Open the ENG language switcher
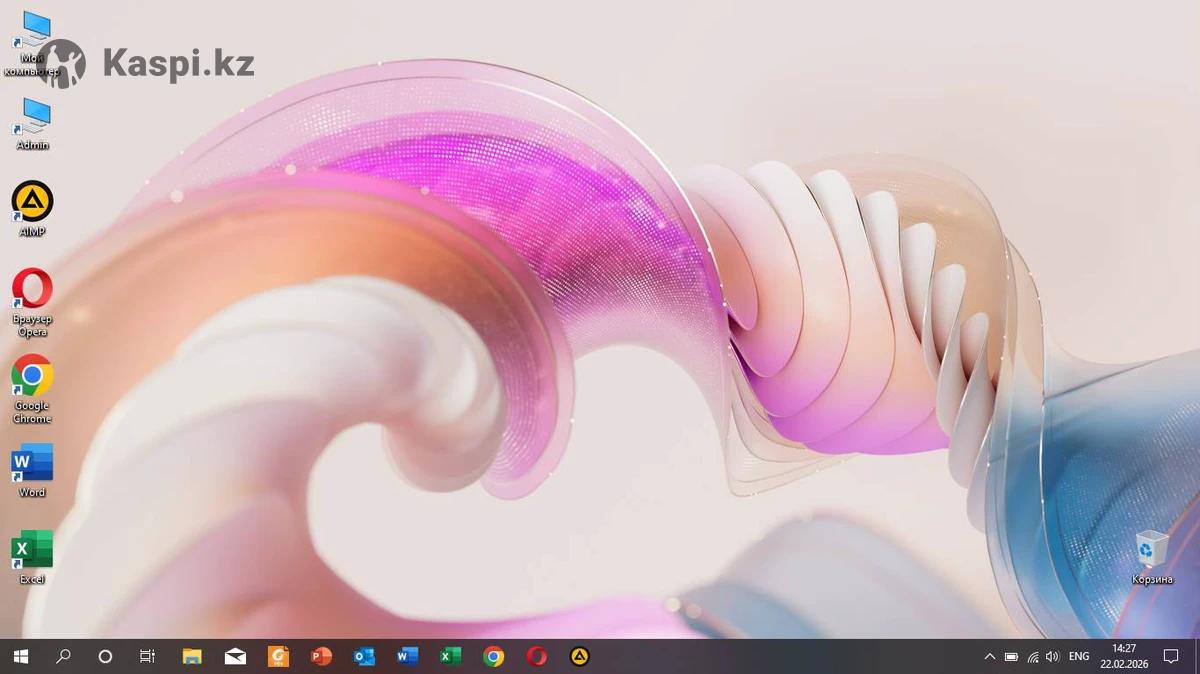 [1079, 657]
